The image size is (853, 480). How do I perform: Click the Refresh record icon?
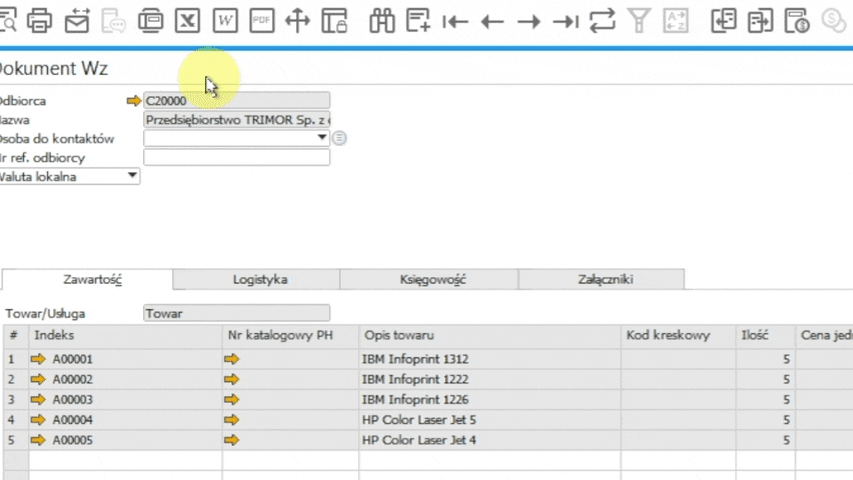coord(602,21)
